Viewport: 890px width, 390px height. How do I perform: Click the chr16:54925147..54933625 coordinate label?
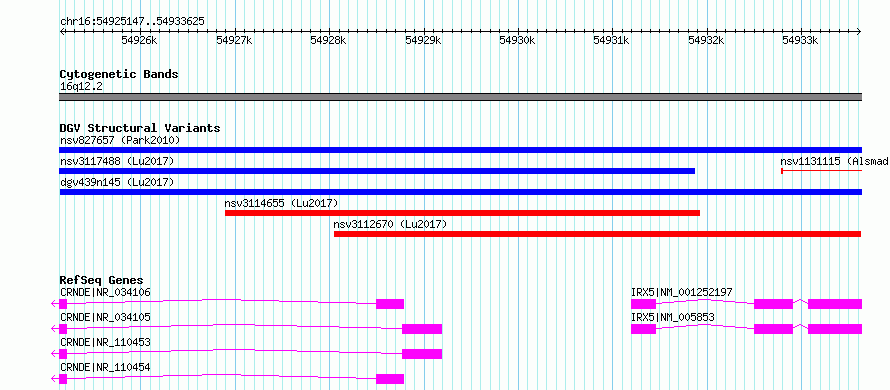click(x=132, y=22)
